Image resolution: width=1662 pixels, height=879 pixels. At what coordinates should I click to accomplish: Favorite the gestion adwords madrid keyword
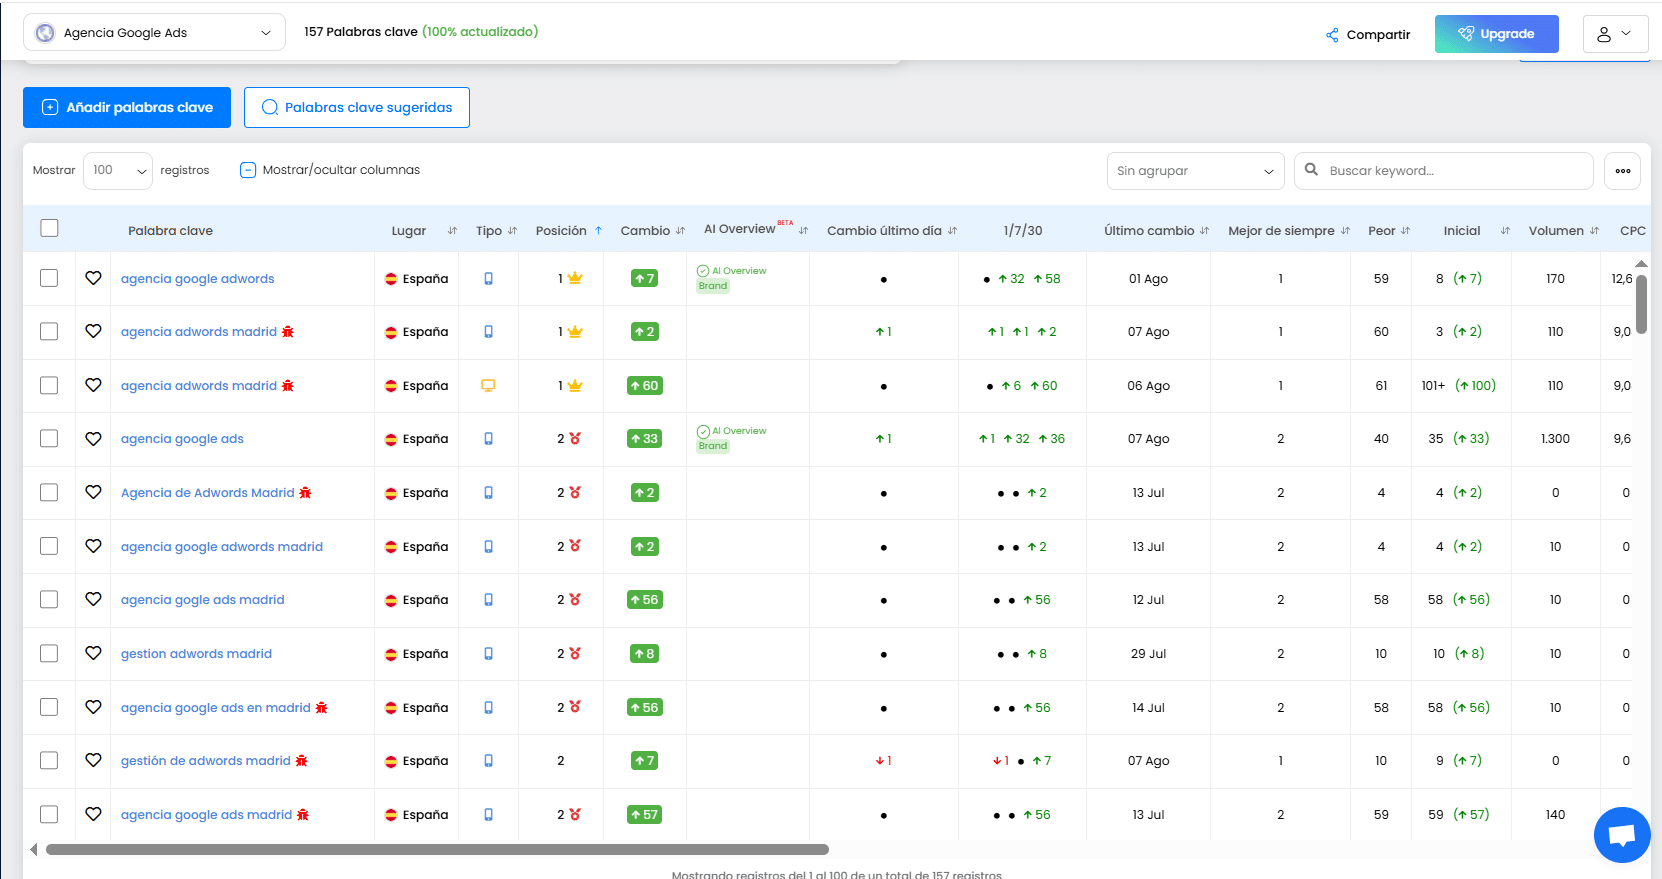tap(93, 653)
